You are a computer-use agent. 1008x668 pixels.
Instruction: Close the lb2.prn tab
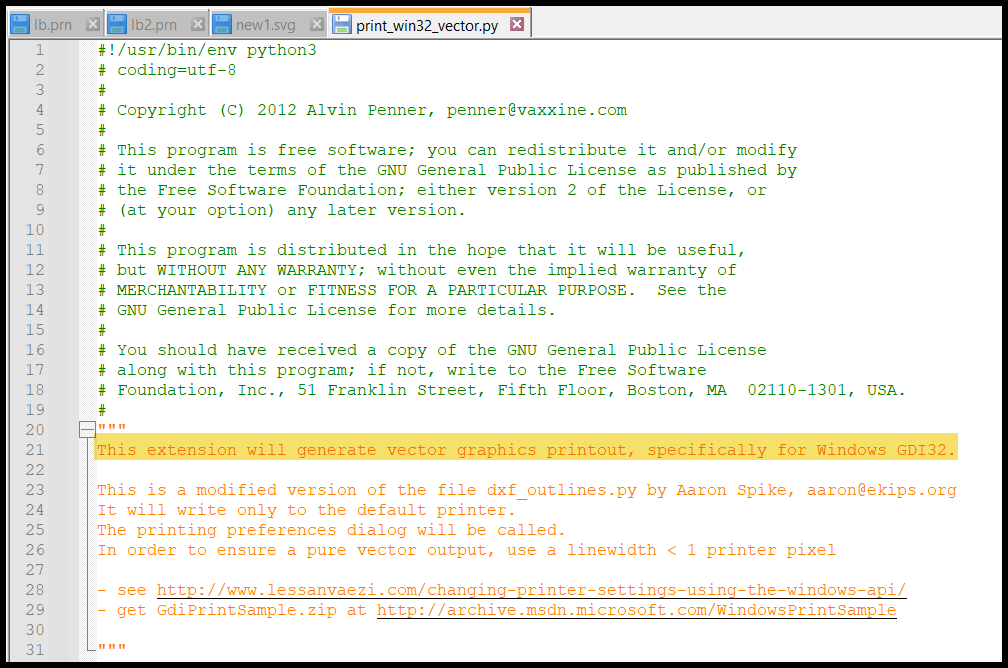point(197,24)
